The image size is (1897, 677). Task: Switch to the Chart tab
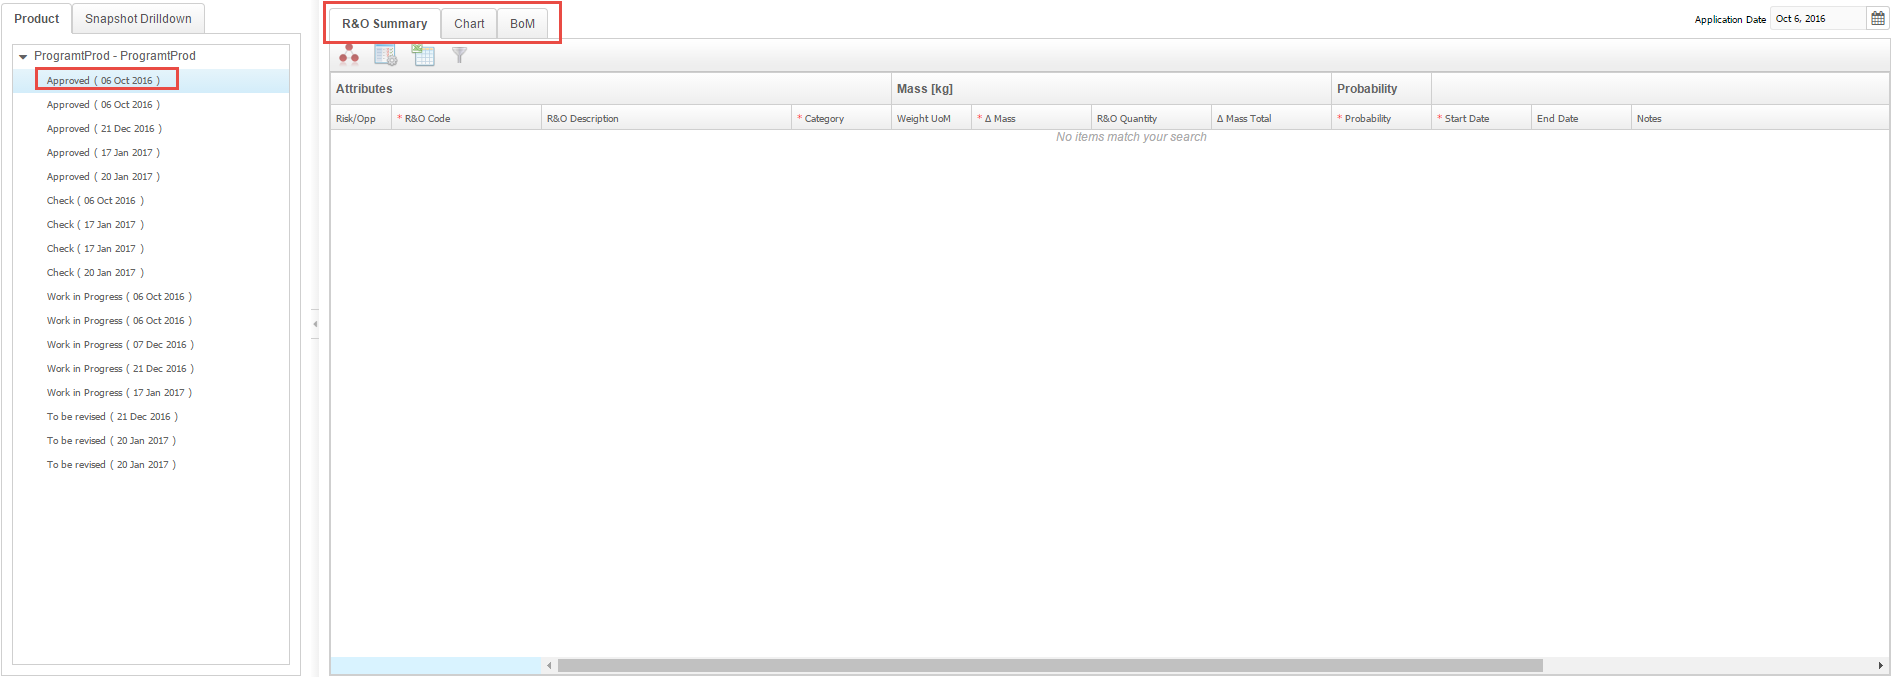469,24
